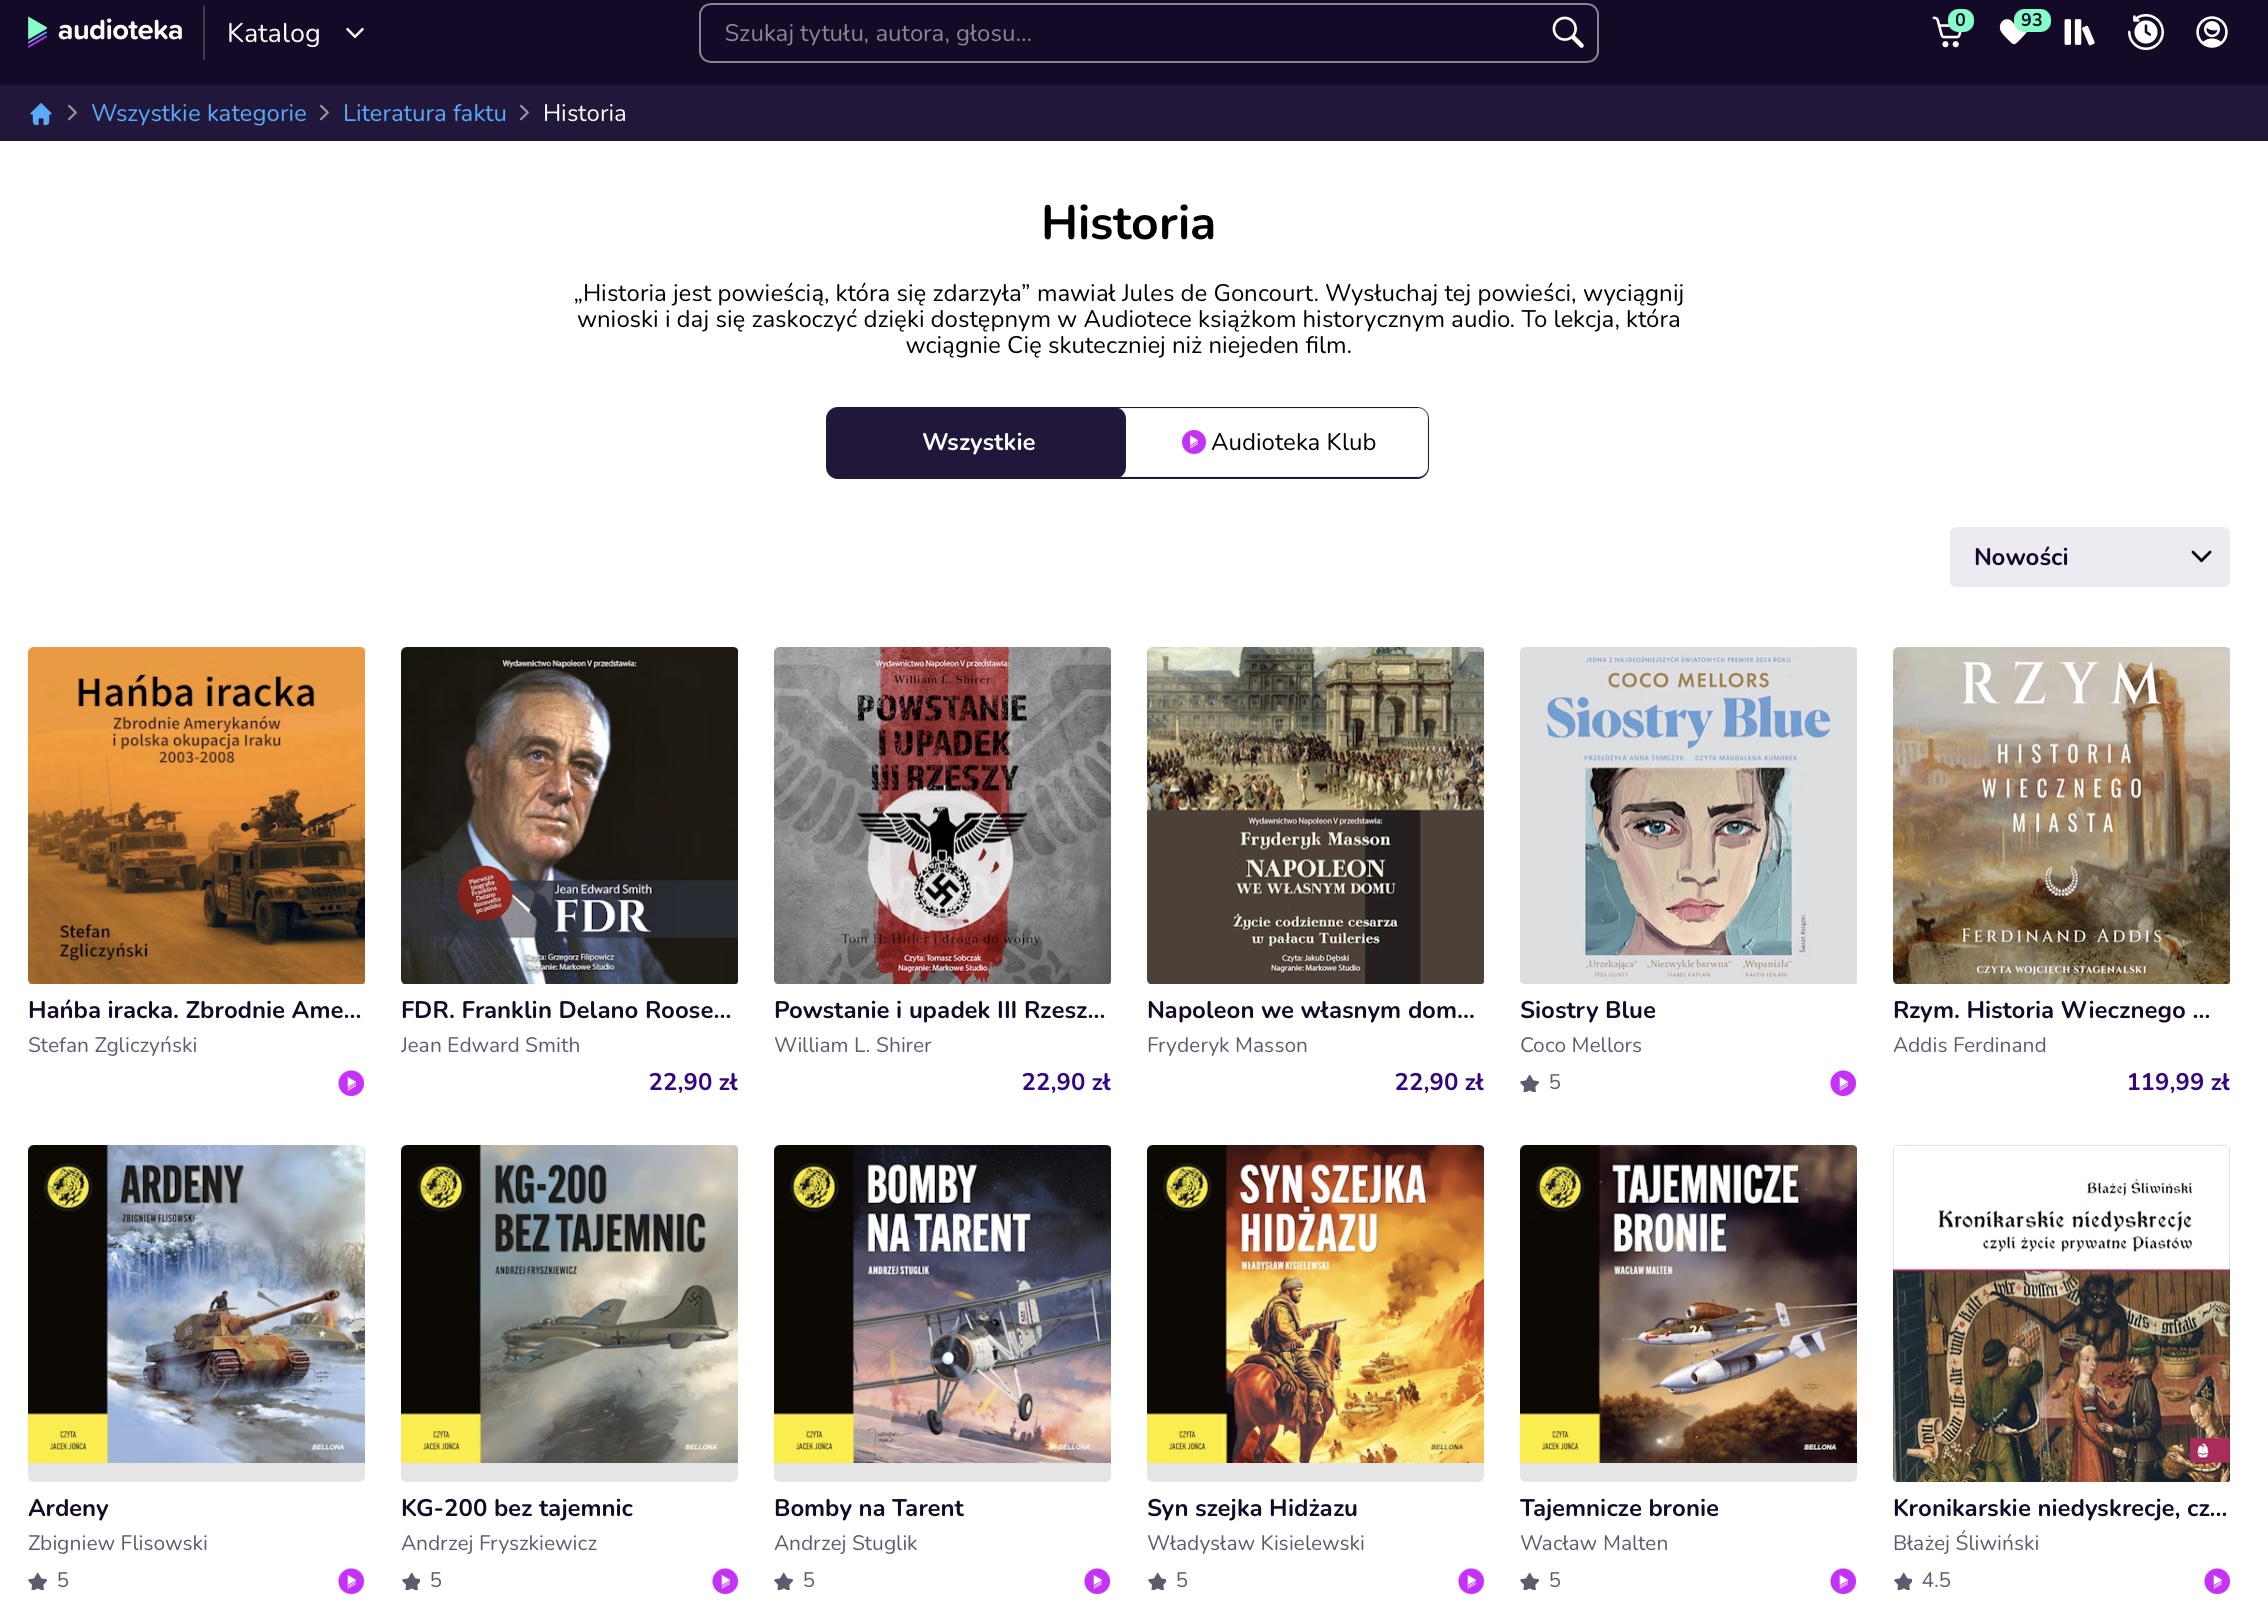Open the Ardeny cover thumbnail
Image resolution: width=2268 pixels, height=1612 pixels.
(x=196, y=1313)
